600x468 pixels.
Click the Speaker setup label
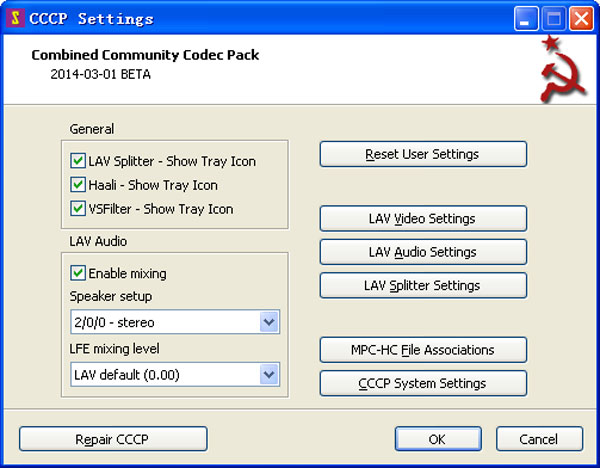111,297
